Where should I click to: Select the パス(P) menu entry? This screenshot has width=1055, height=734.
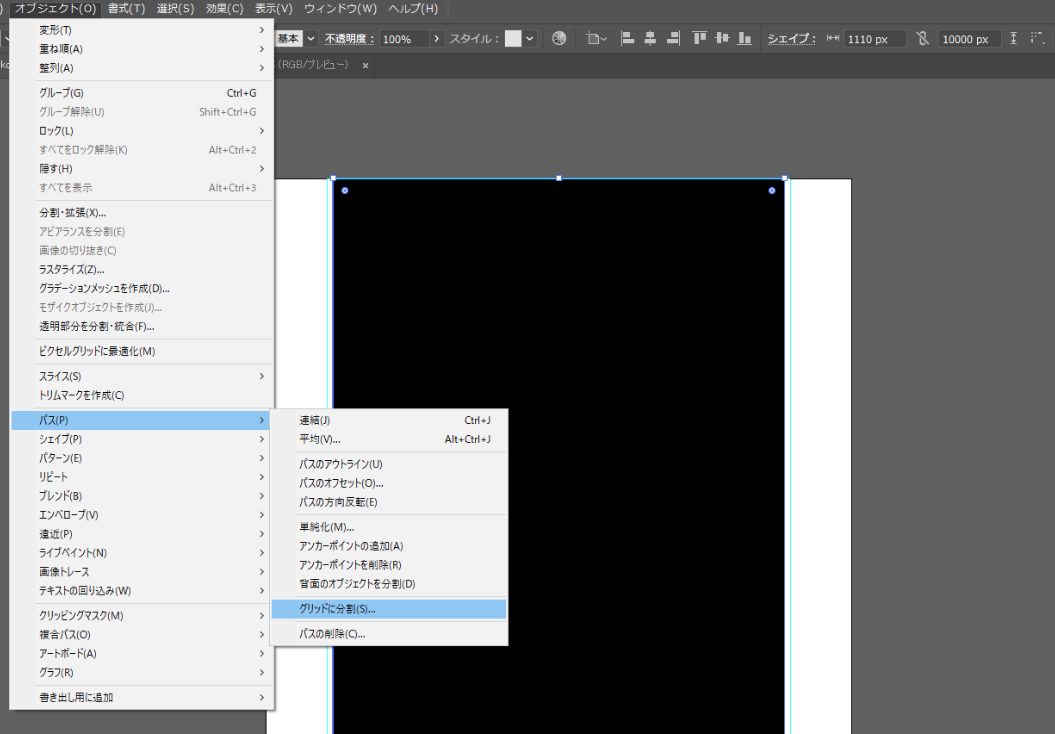click(141, 420)
